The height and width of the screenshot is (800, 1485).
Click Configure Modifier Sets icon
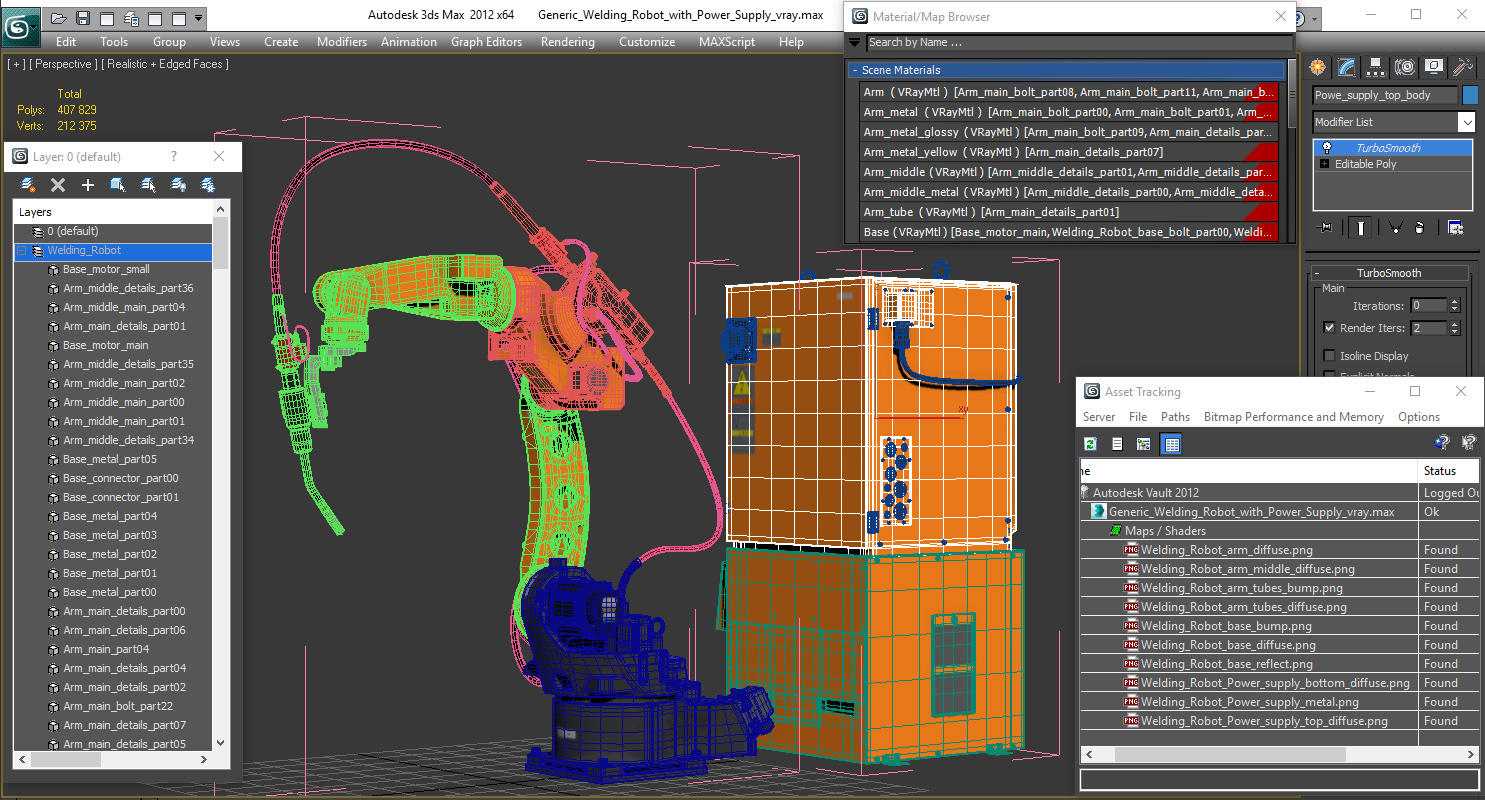click(x=1455, y=228)
